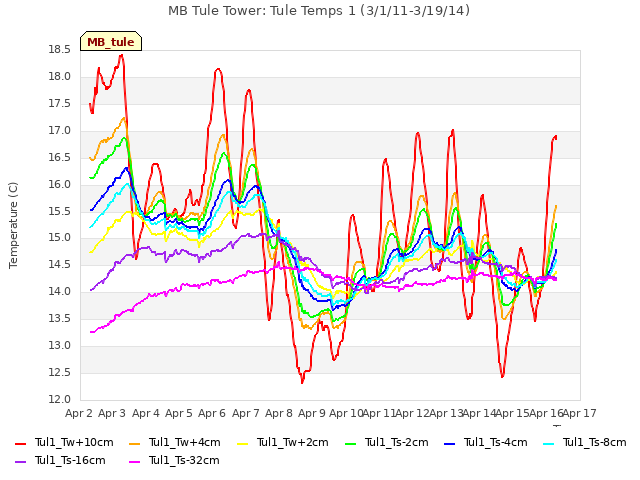Toggle the Tul1_Tw+2cm legend entry
The height and width of the screenshot is (480, 640).
pos(283,442)
